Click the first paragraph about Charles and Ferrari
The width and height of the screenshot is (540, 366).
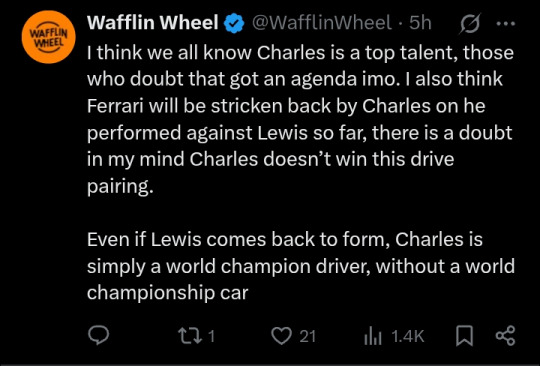point(301,119)
